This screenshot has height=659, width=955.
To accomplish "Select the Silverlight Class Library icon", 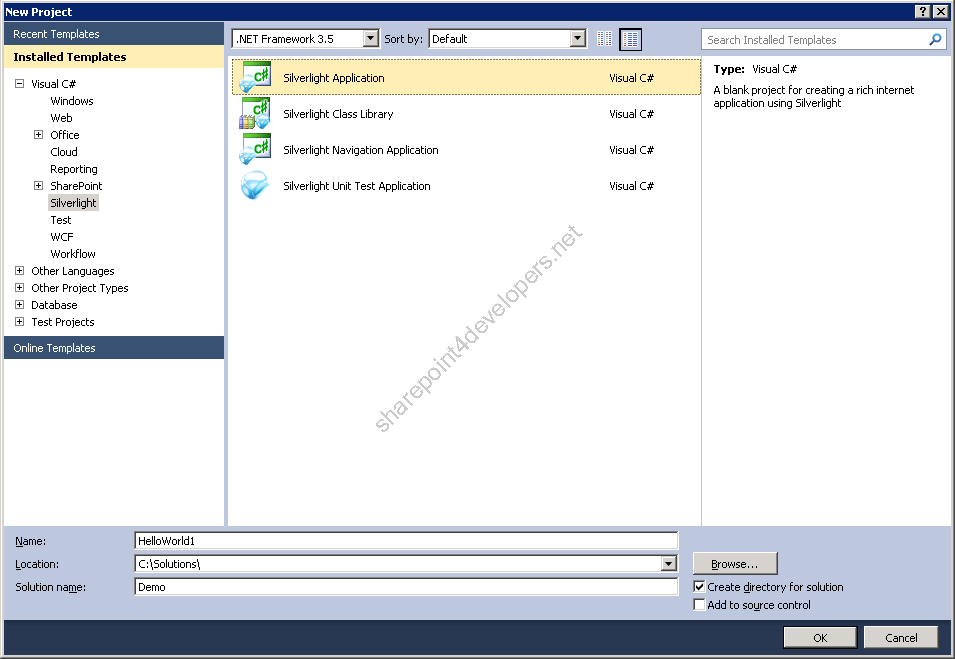I will 255,114.
